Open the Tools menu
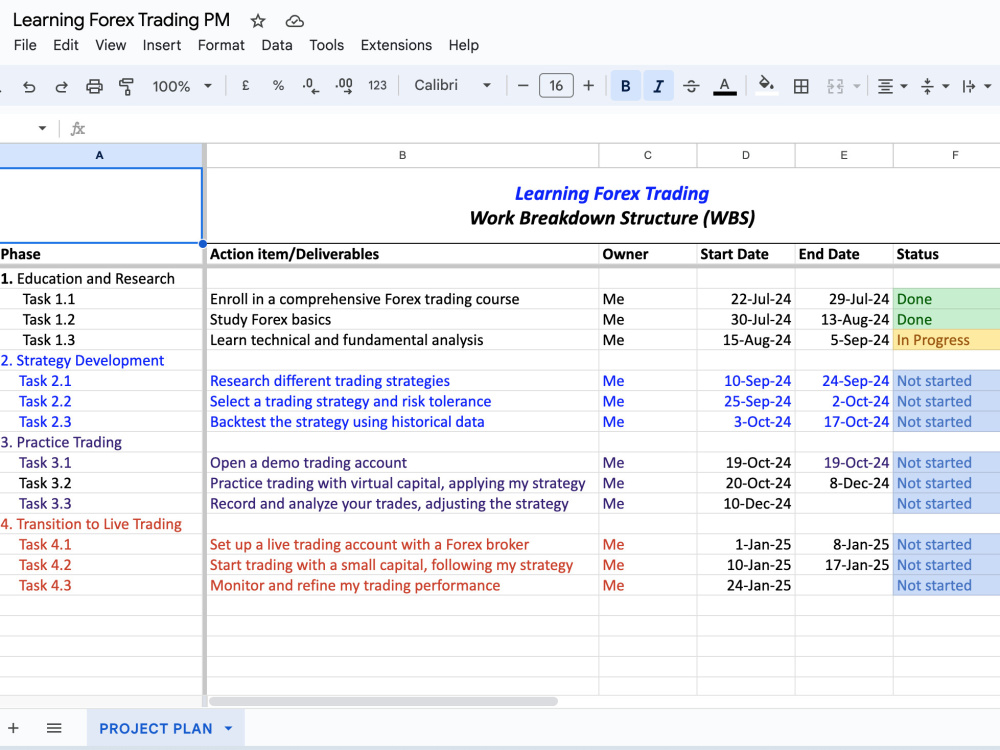Image resolution: width=1000 pixels, height=750 pixels. pos(327,45)
